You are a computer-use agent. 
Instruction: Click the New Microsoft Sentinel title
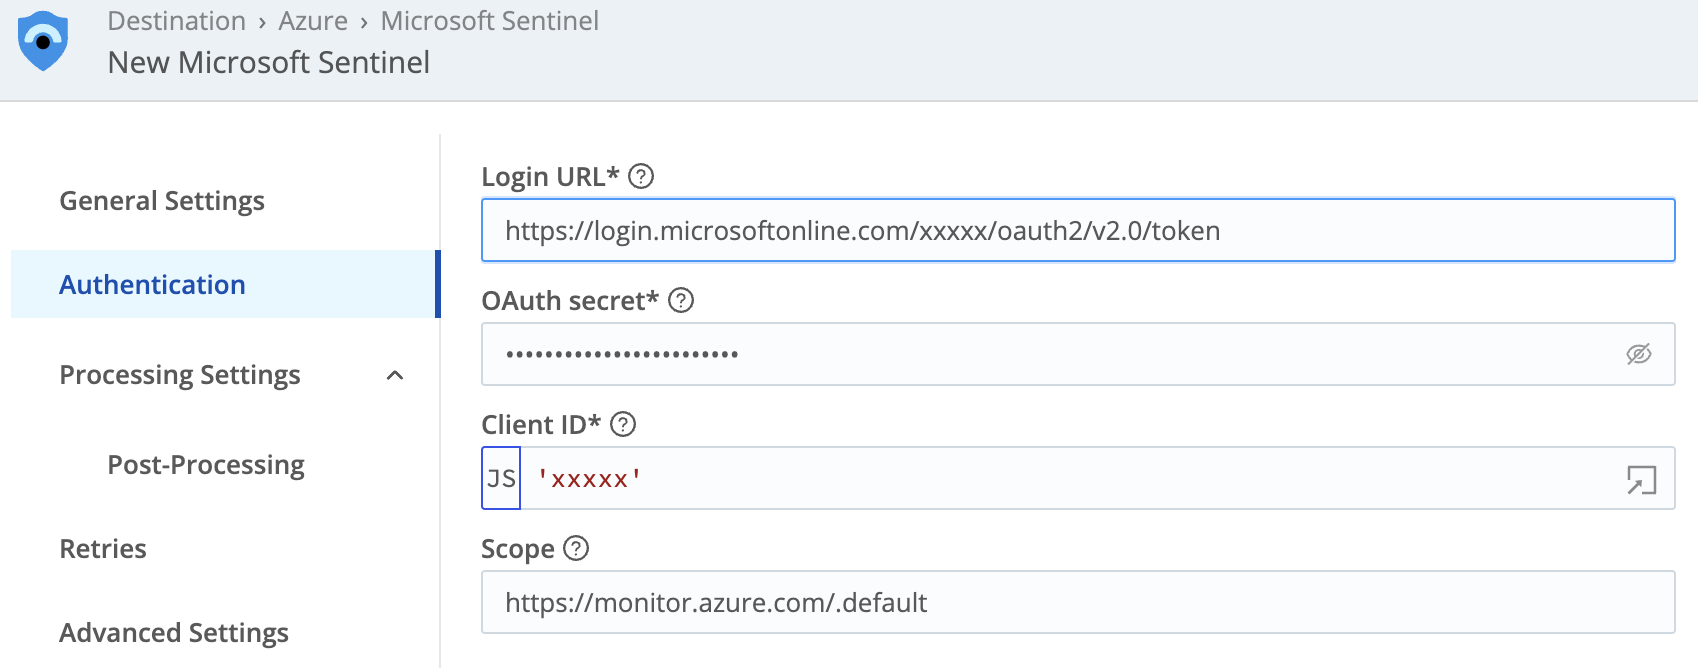[x=269, y=62]
